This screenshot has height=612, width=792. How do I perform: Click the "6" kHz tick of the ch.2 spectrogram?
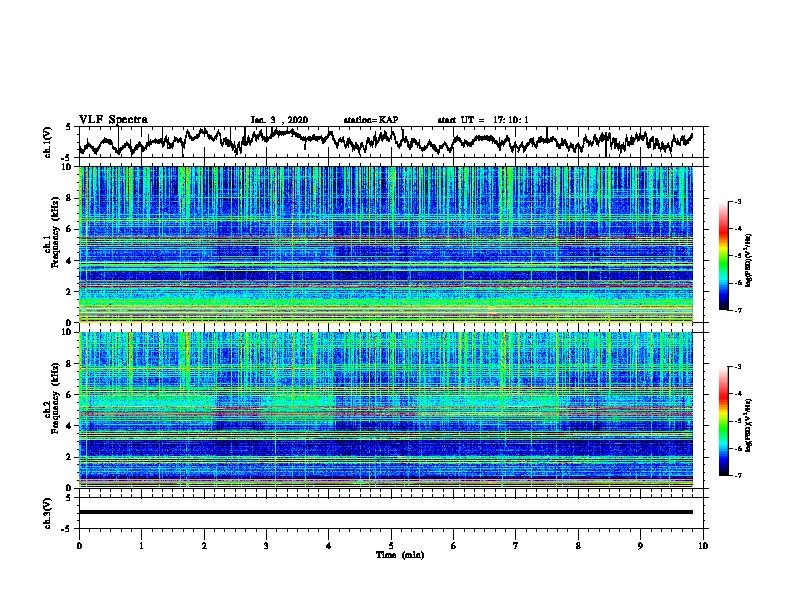click(x=70, y=395)
